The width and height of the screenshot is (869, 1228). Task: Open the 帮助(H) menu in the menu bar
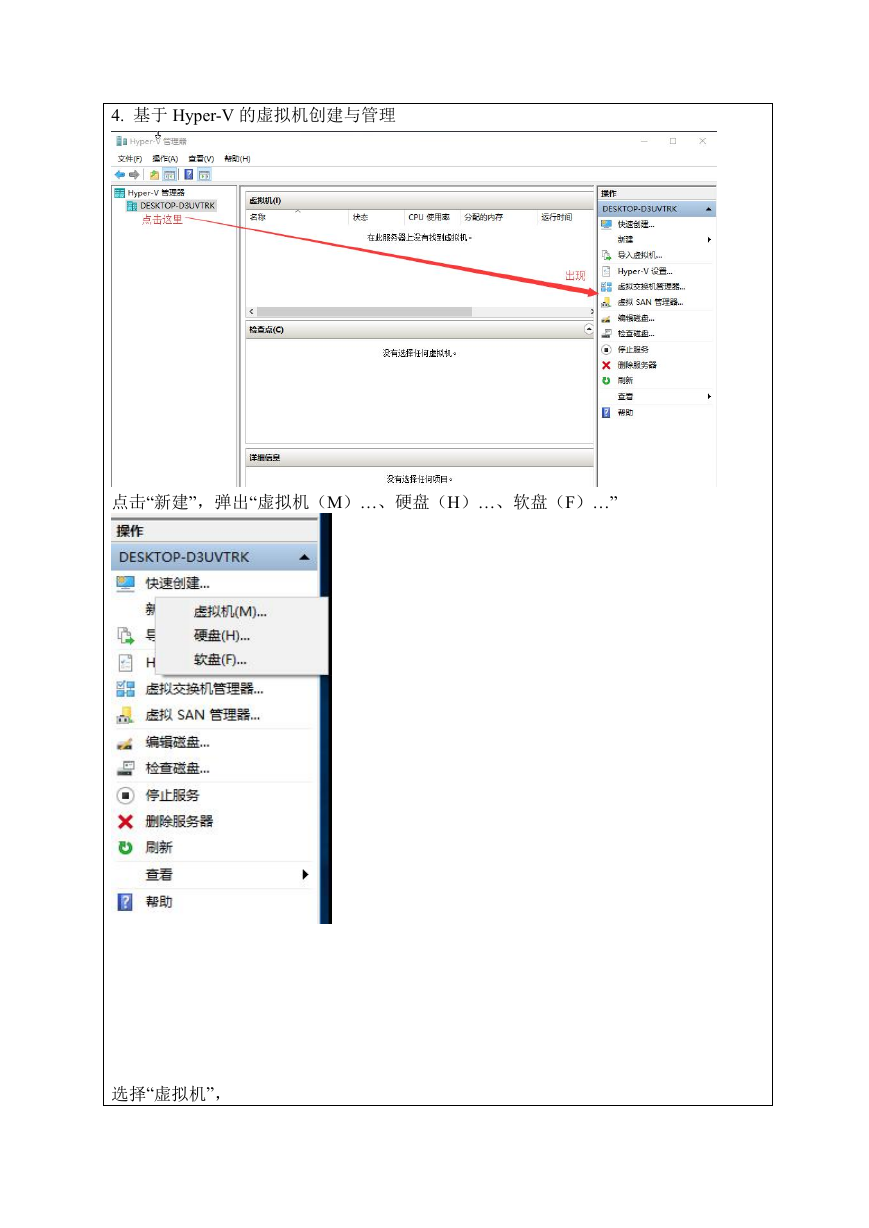pyautogui.click(x=237, y=158)
